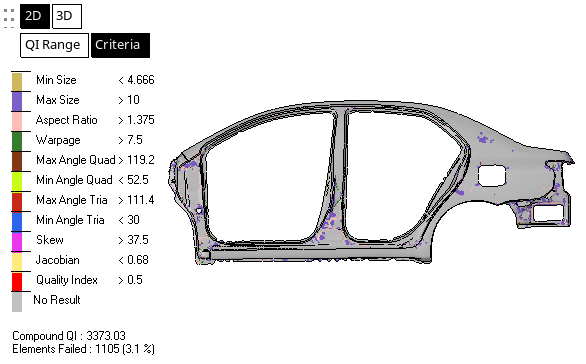The width and height of the screenshot is (586, 364).
Task: Click the Max Angle Quad brown swatch
Action: click(x=17, y=161)
